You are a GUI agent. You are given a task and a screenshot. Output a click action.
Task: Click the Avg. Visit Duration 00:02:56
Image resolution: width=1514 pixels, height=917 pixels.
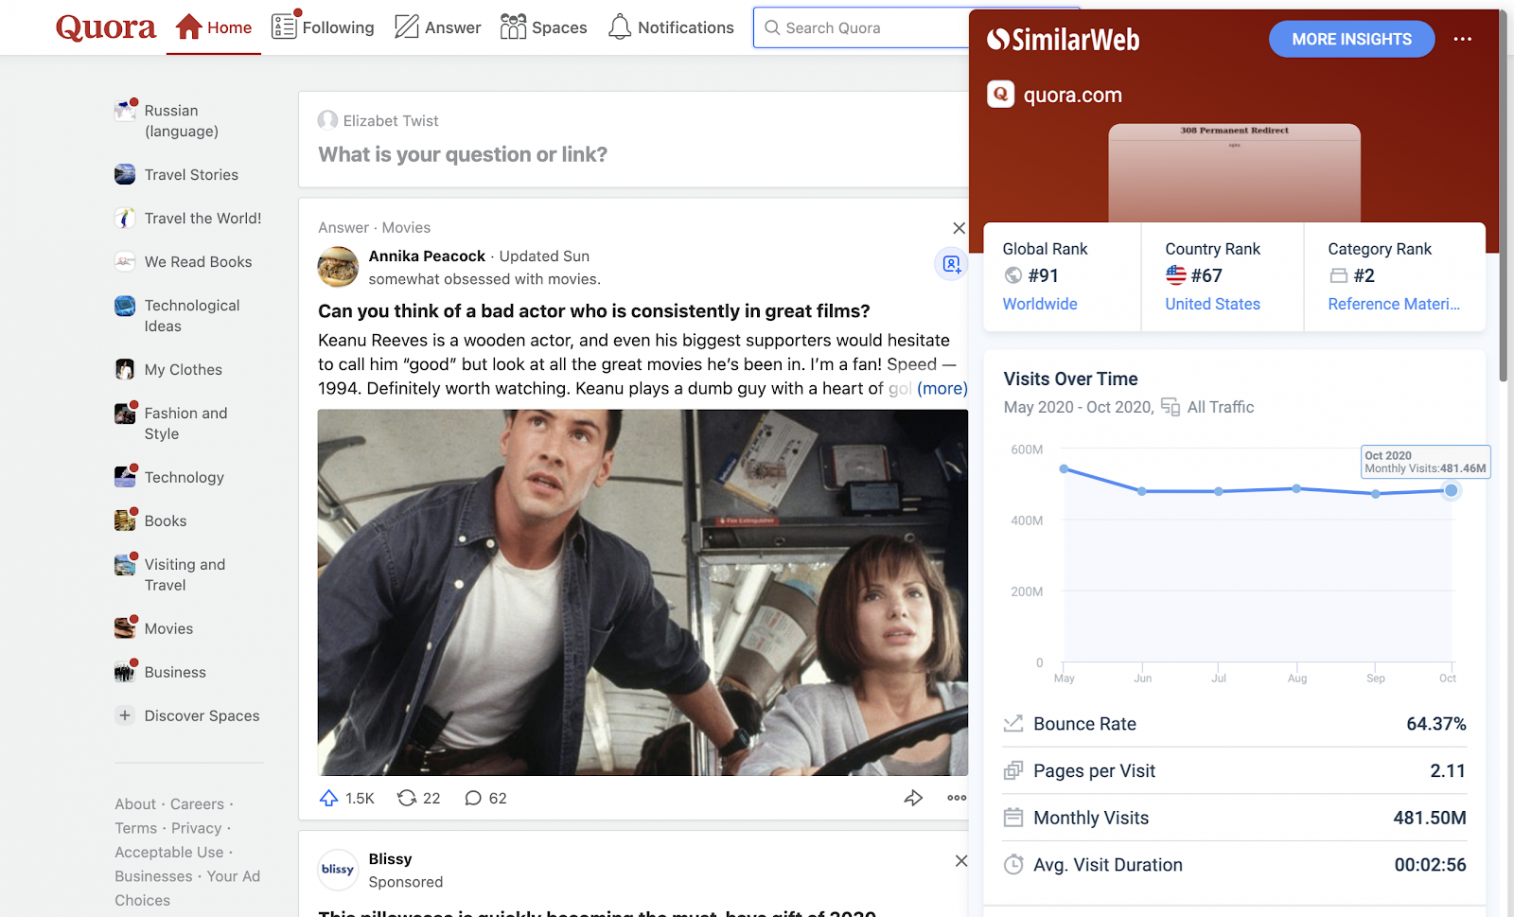pos(1430,865)
